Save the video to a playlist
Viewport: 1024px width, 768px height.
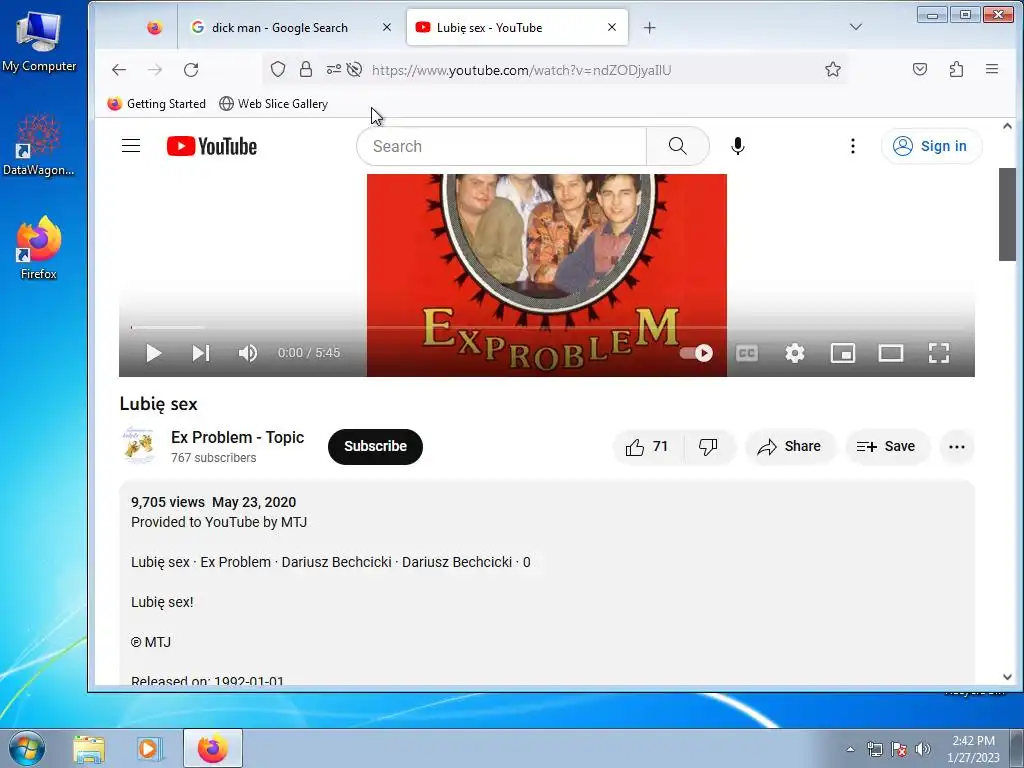tap(886, 447)
